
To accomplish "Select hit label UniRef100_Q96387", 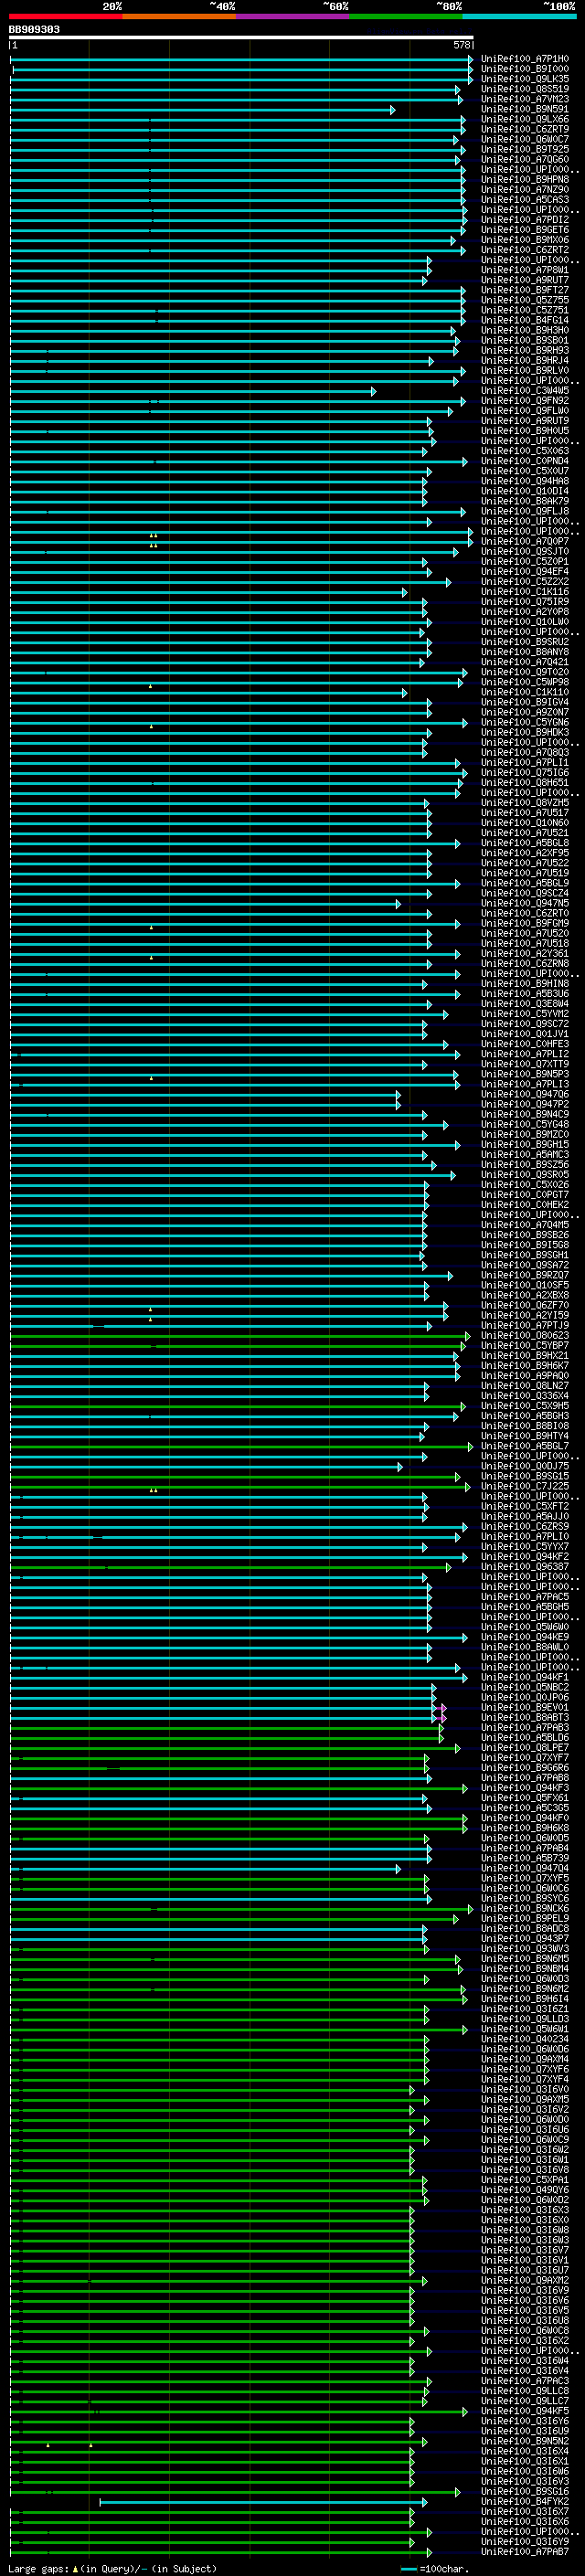I will (525, 1566).
